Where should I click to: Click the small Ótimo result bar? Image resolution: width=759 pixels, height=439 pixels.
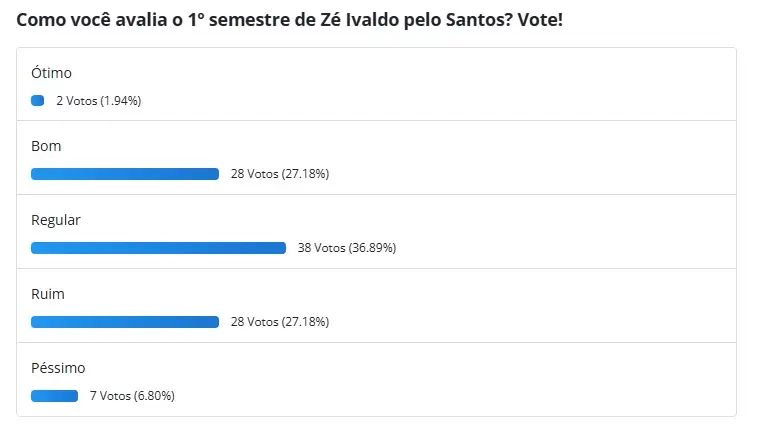tap(38, 100)
